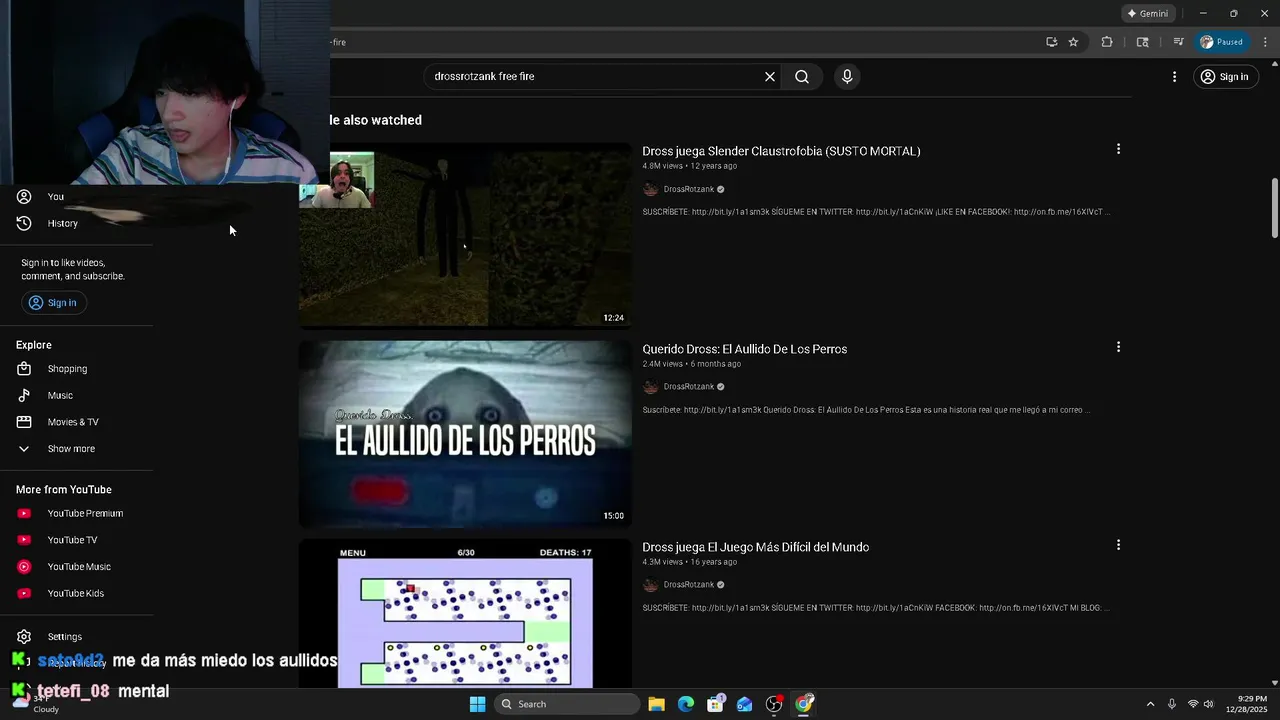Open the tab search icon in Chrome toolbar
The height and width of the screenshot is (720, 1280).
point(1143,42)
